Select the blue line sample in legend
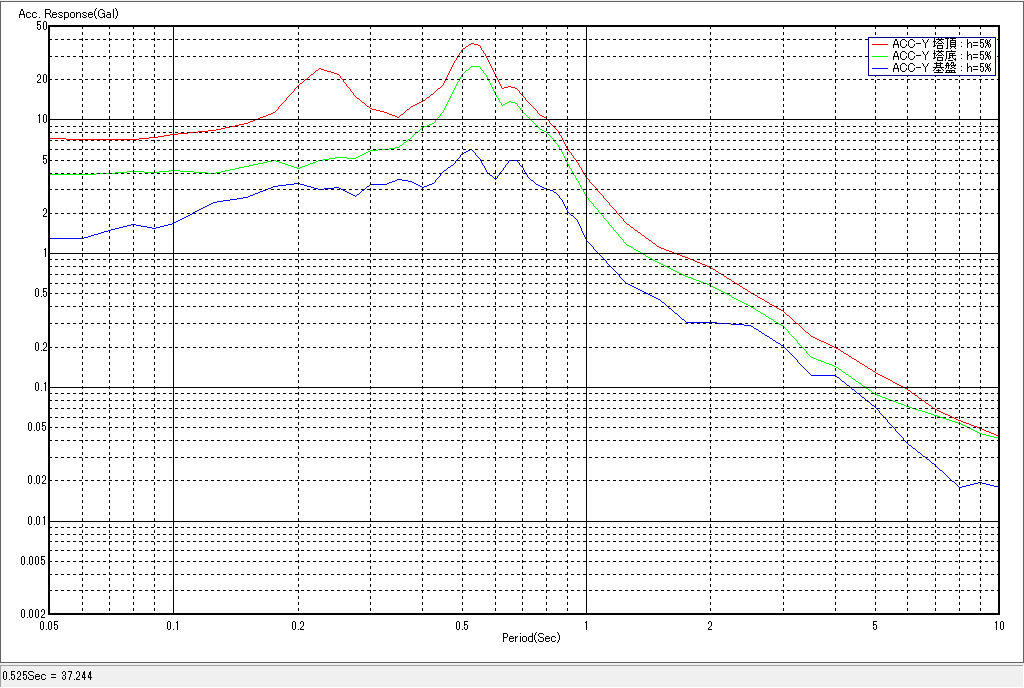The width and height of the screenshot is (1024, 688). click(x=880, y=68)
